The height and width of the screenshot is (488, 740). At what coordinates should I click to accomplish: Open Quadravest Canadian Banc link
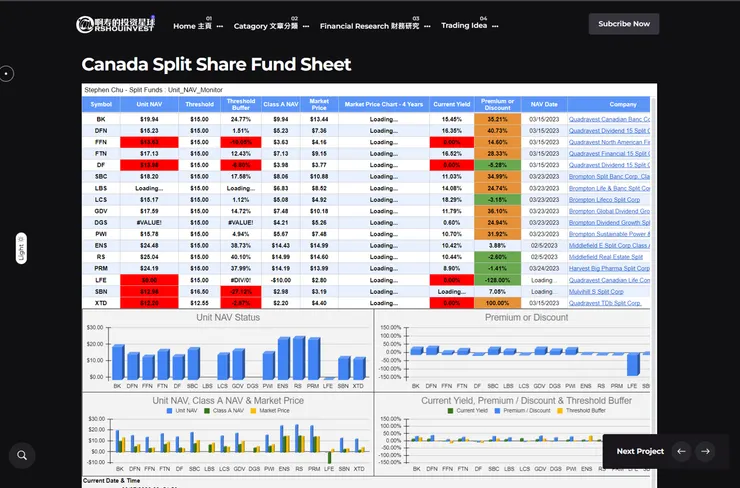pyautogui.click(x=609, y=119)
